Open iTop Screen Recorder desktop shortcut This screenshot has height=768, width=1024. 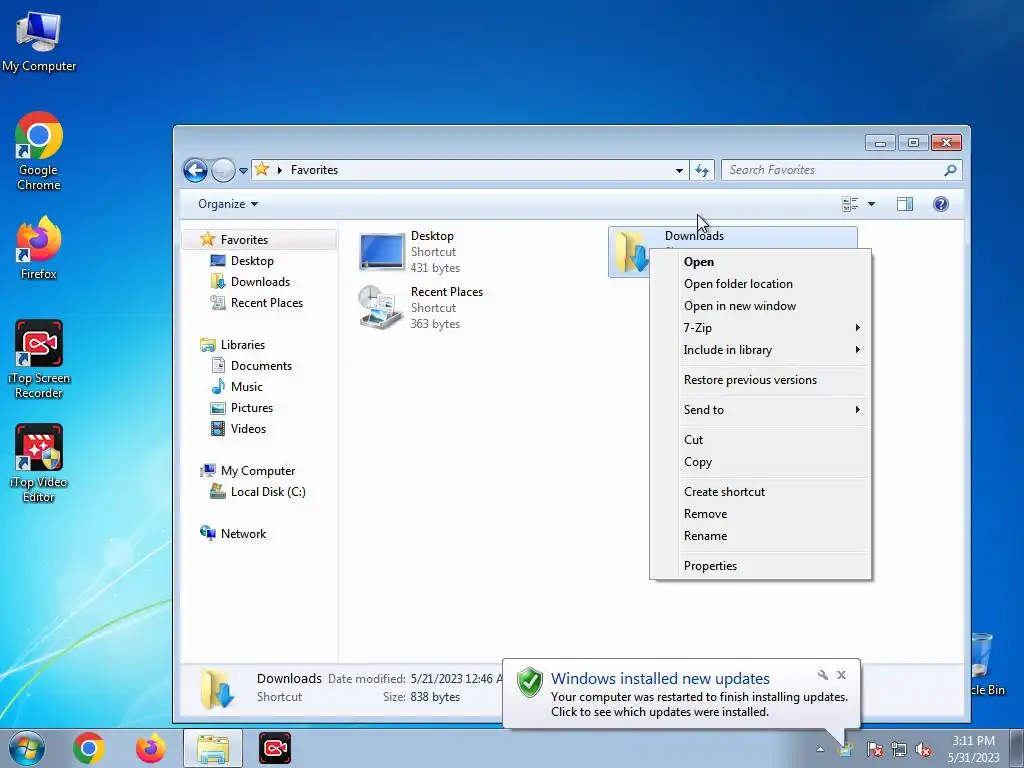tap(39, 359)
